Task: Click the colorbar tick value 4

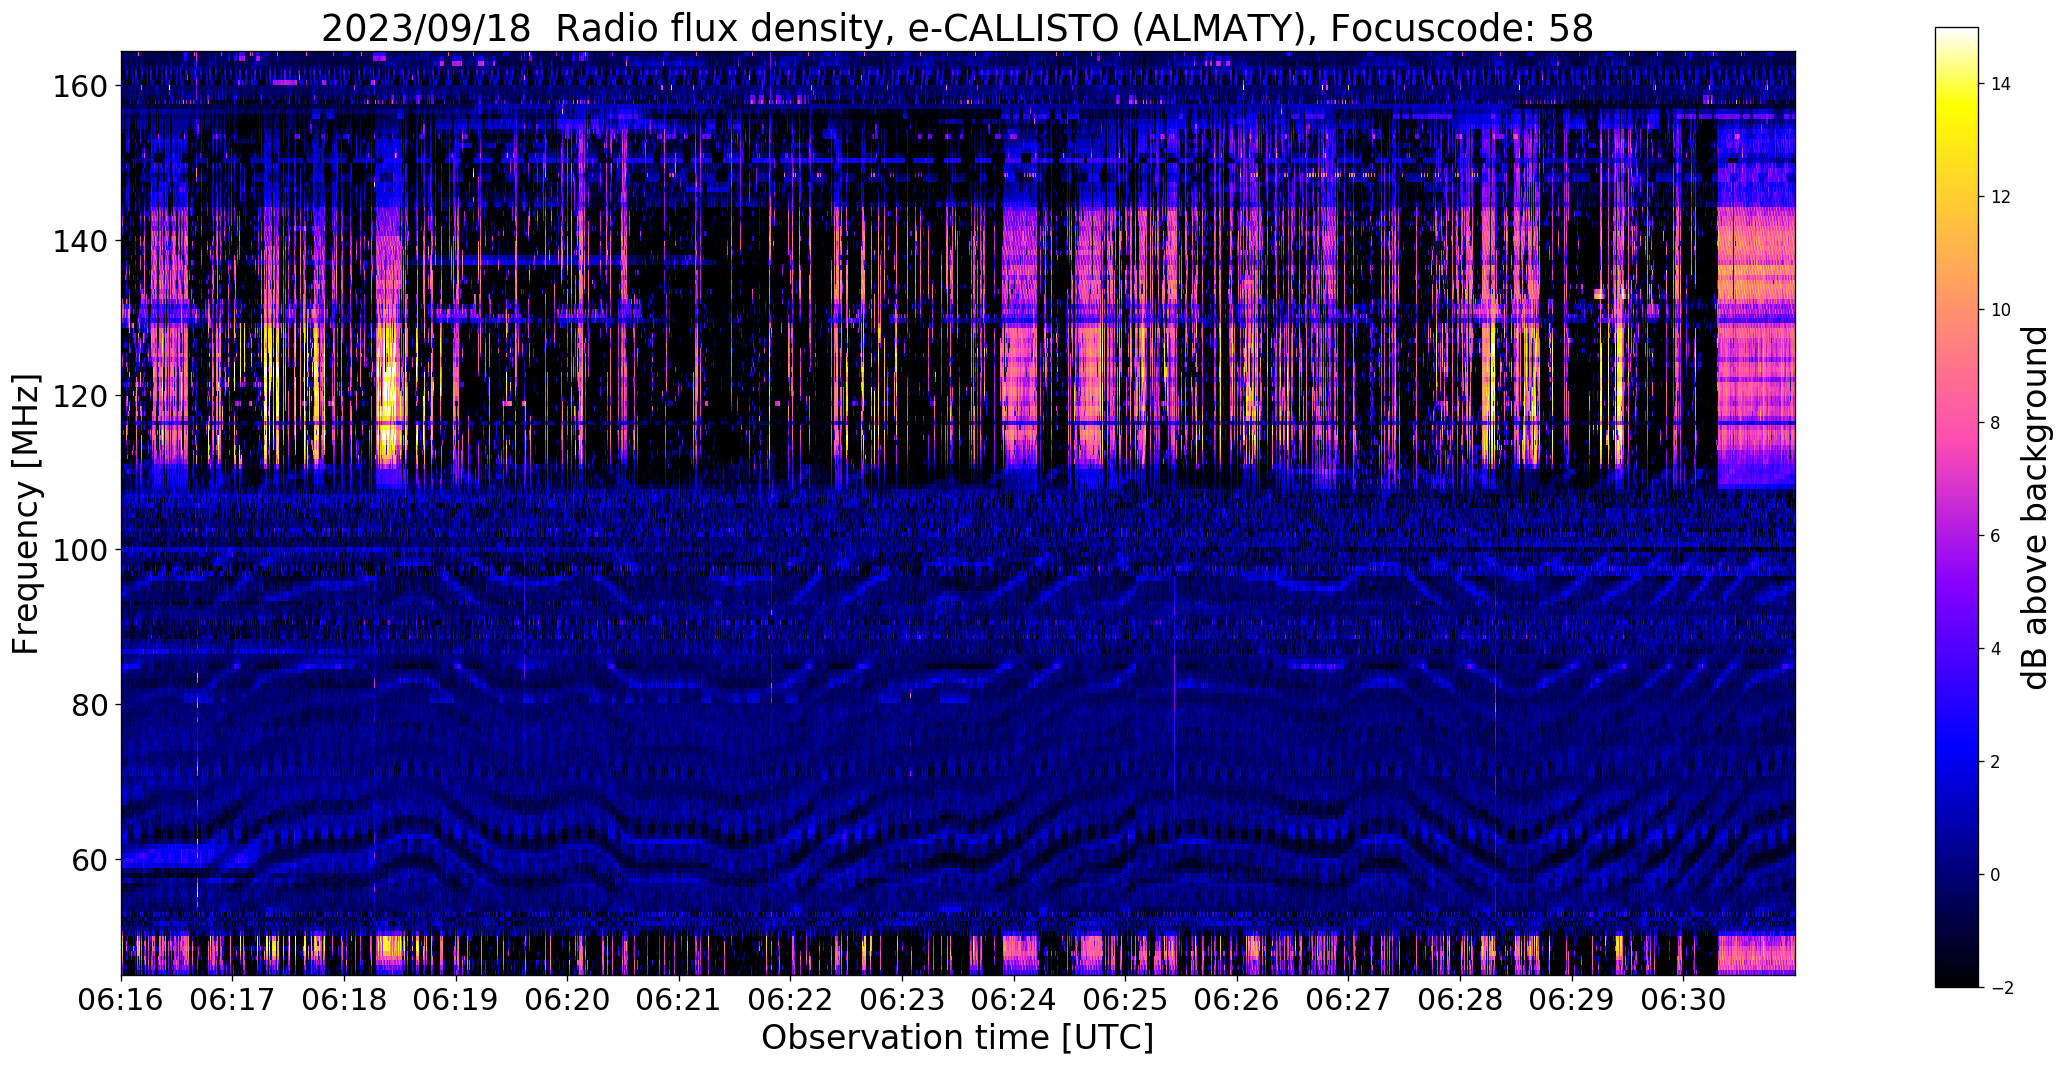Action: [1995, 649]
